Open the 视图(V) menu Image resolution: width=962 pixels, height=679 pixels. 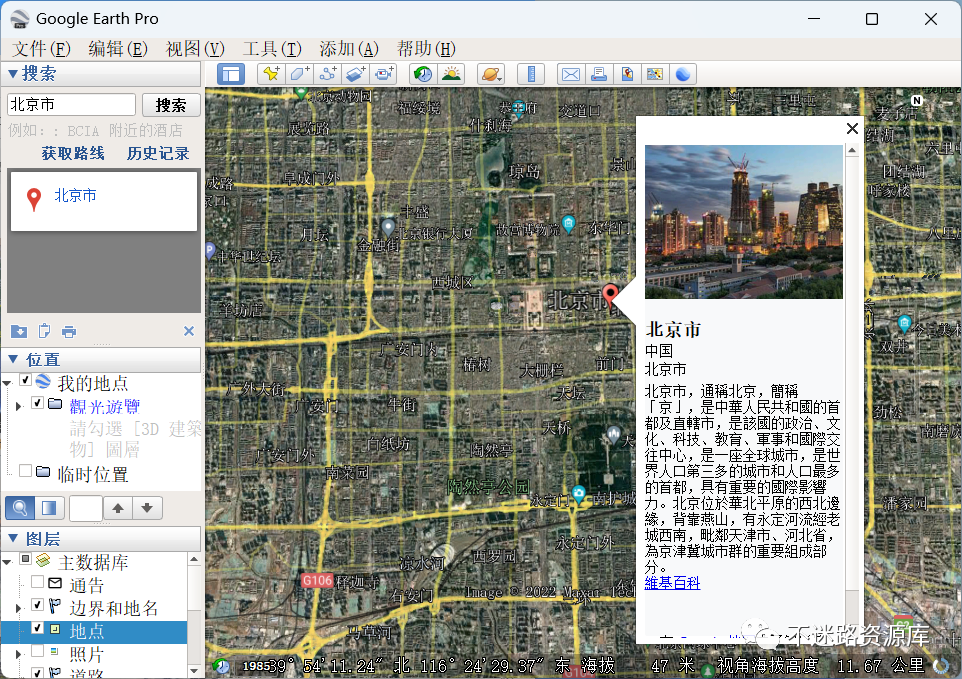(195, 48)
